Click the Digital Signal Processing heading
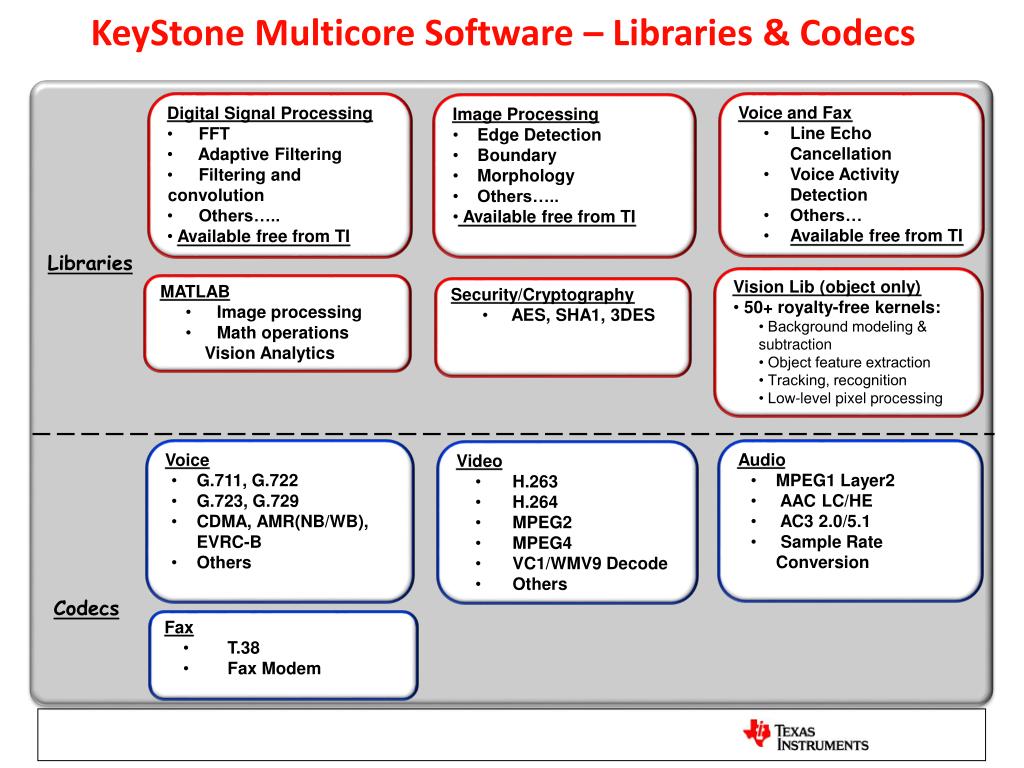Screen dimensions: 1024x768 tap(270, 113)
